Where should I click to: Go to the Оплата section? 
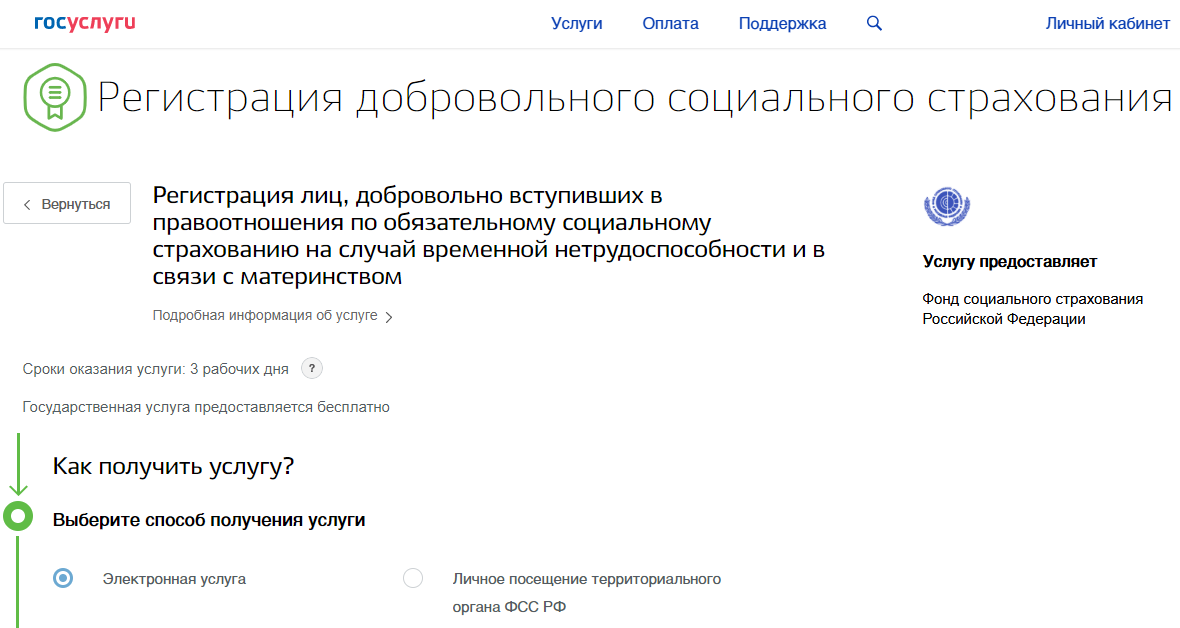tap(670, 24)
